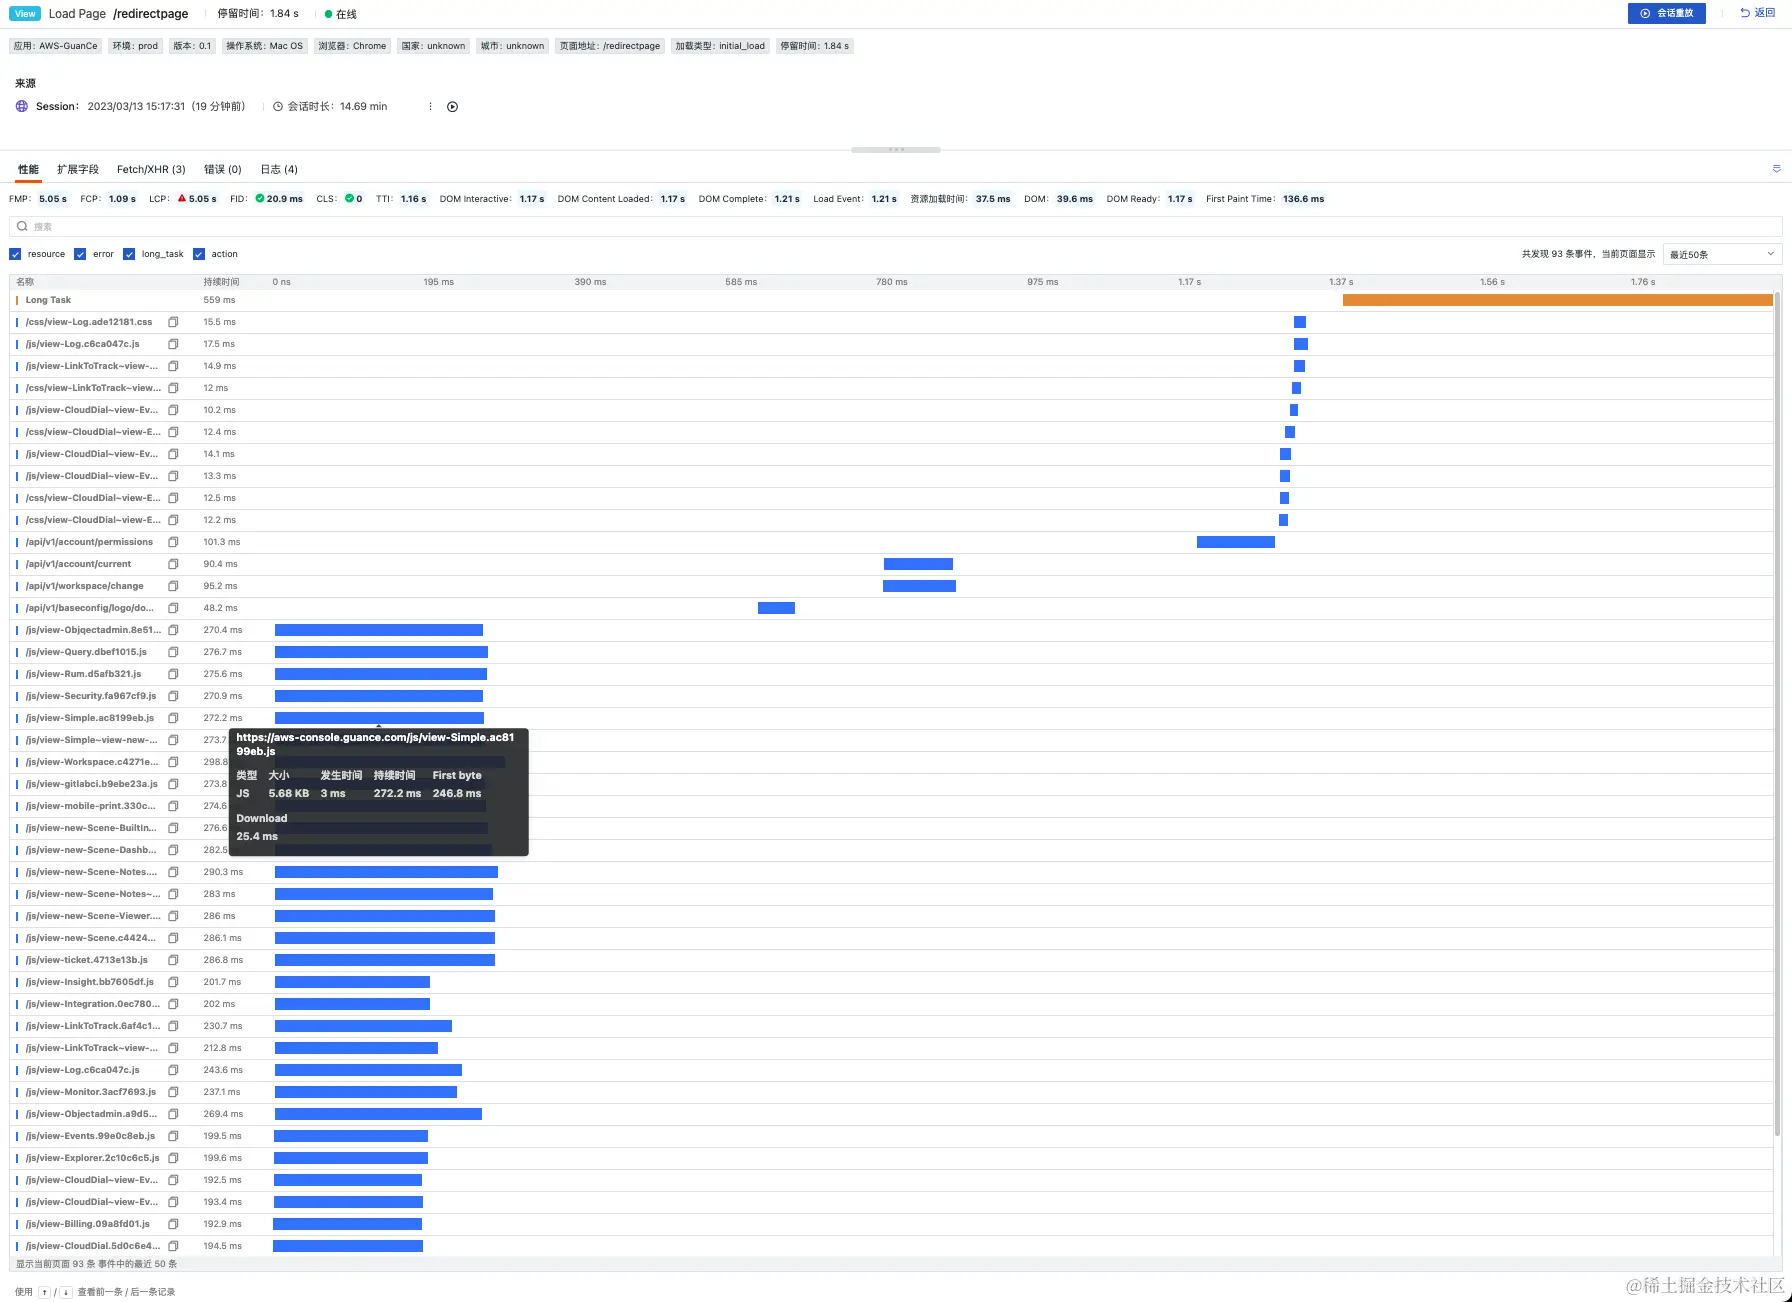
Task: Copy the /js/view-Insight.bb7605df.js resource link
Action: 173,982
